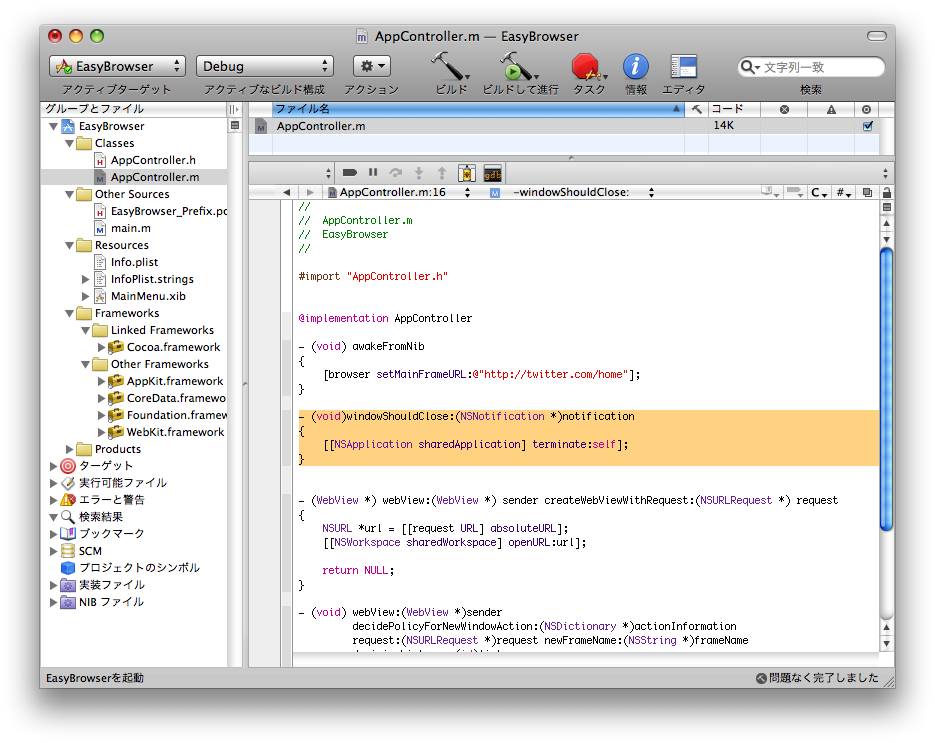Open the # include files popup

point(843,192)
